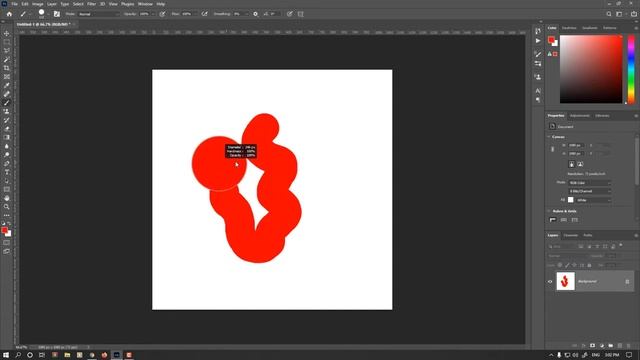Open the Opacity slider dropdown arrow

(x=153, y=14)
